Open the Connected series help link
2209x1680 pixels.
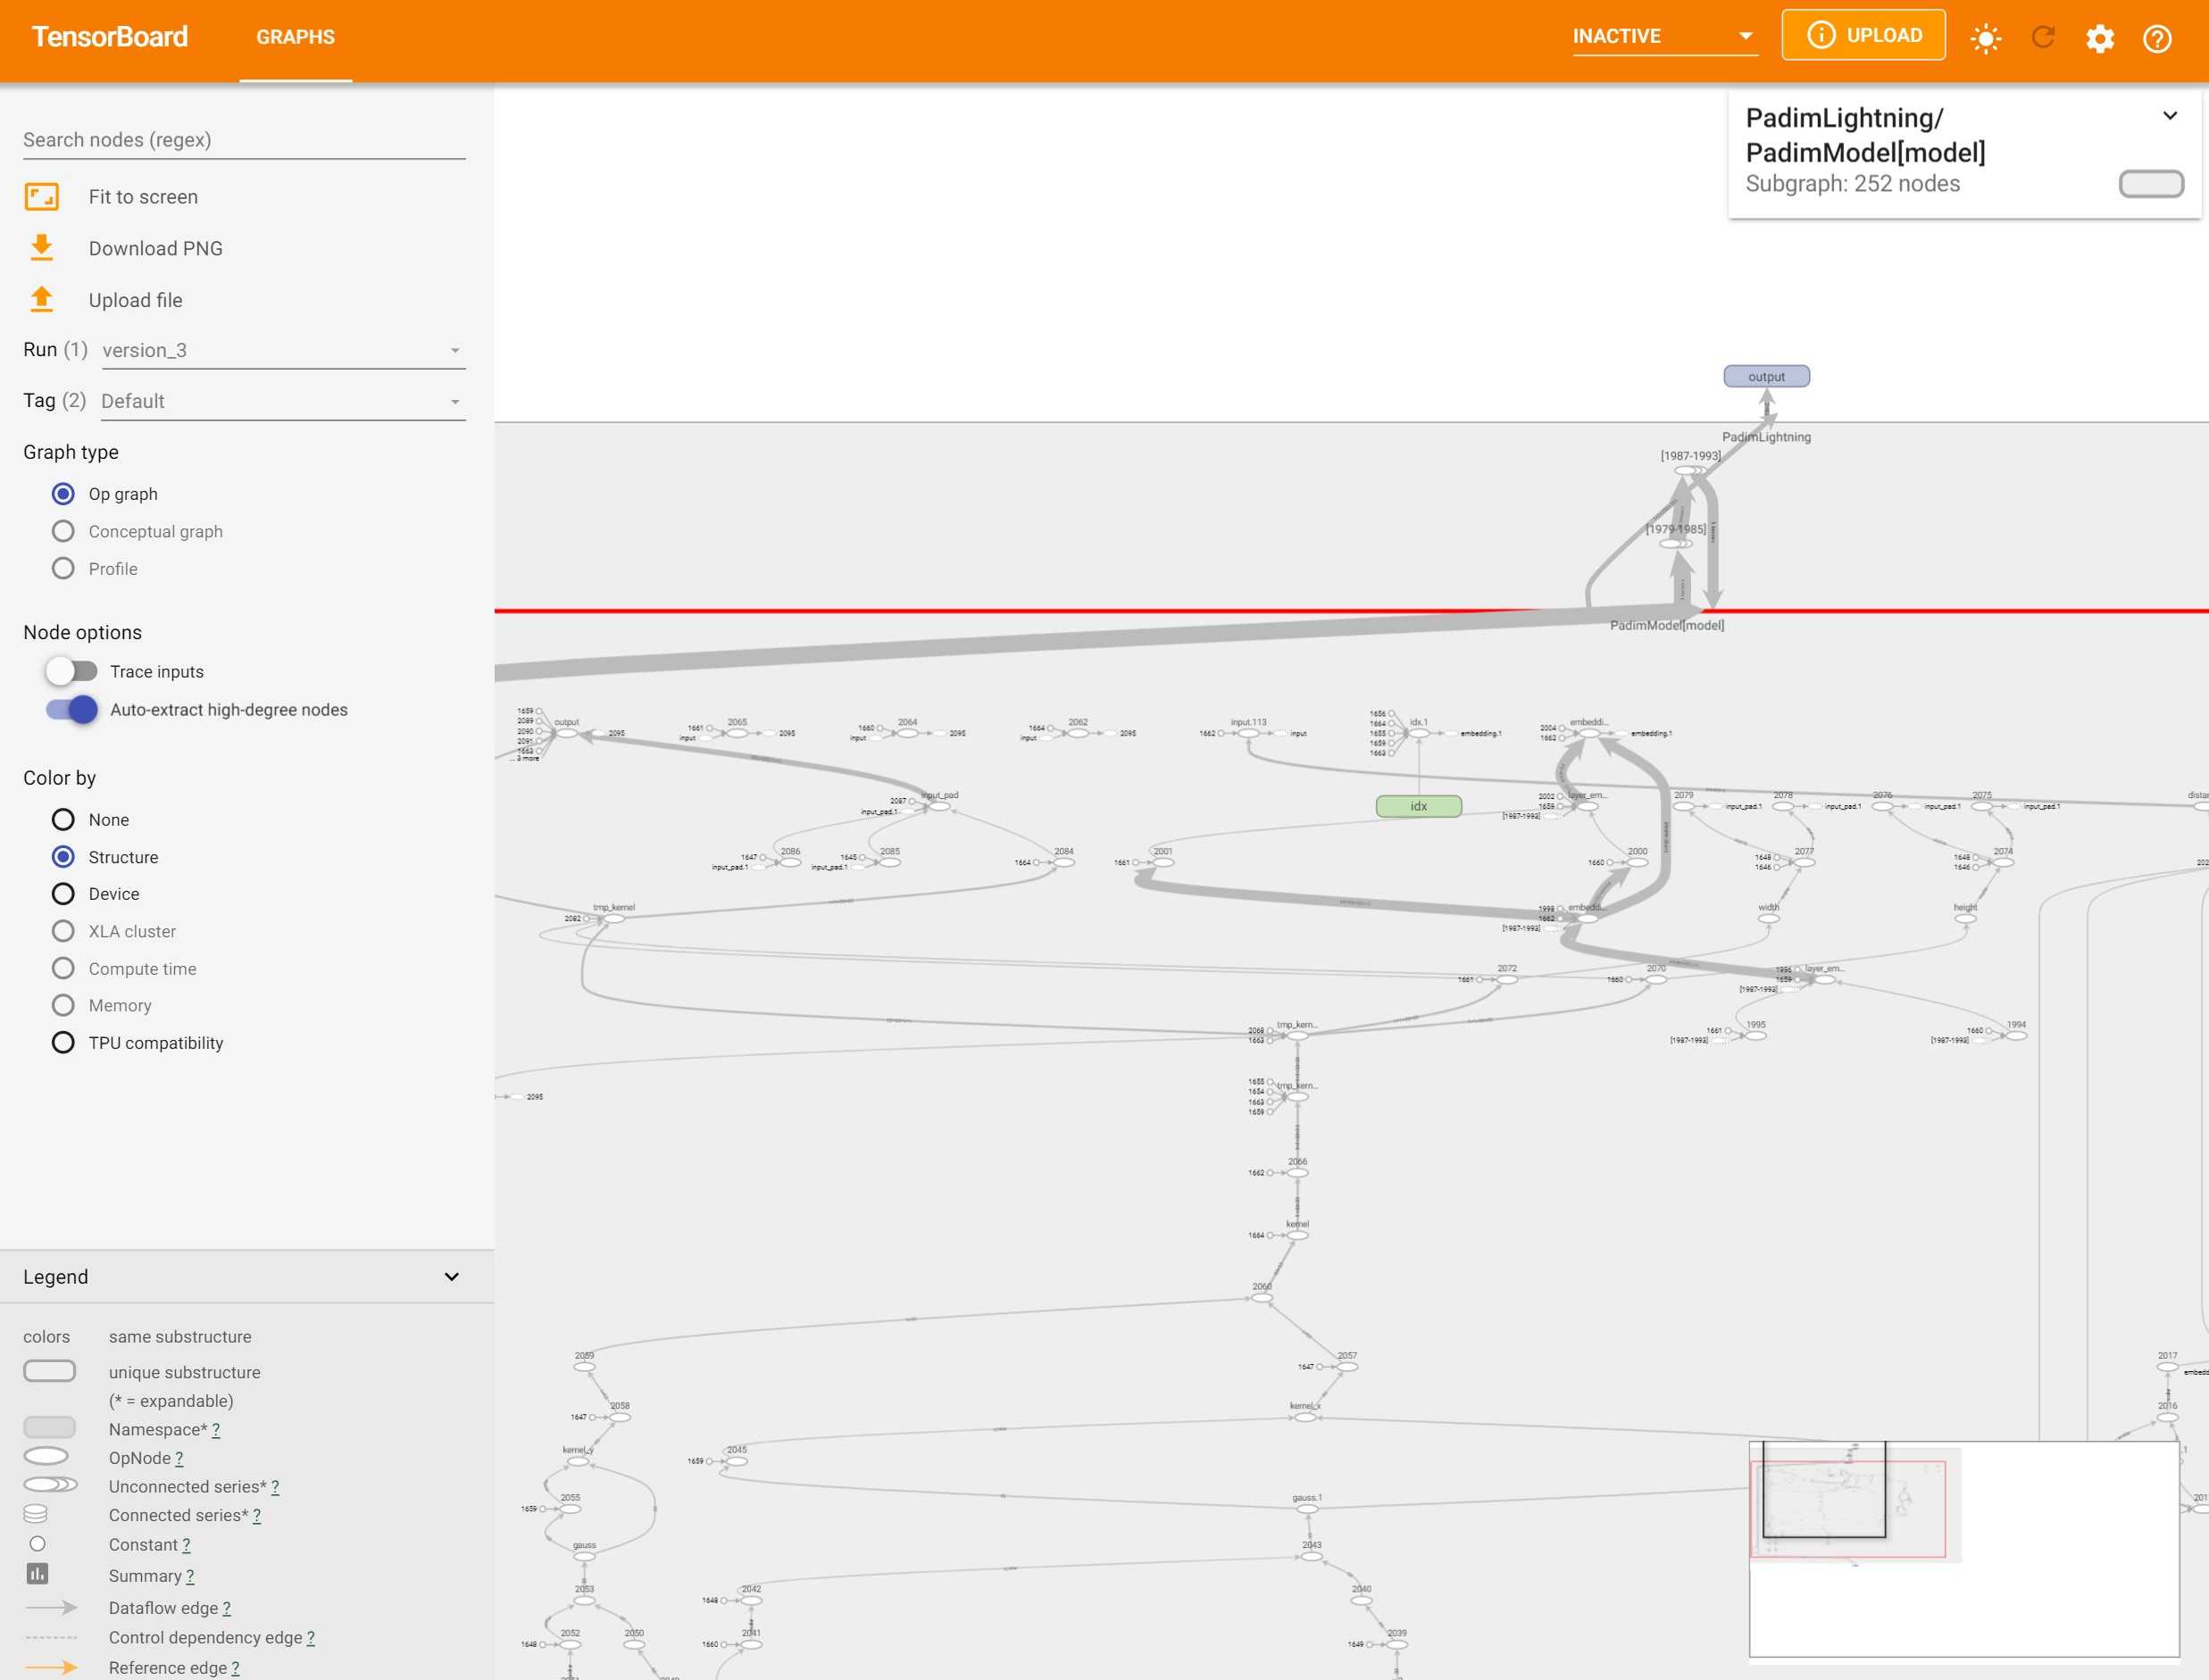point(257,1515)
